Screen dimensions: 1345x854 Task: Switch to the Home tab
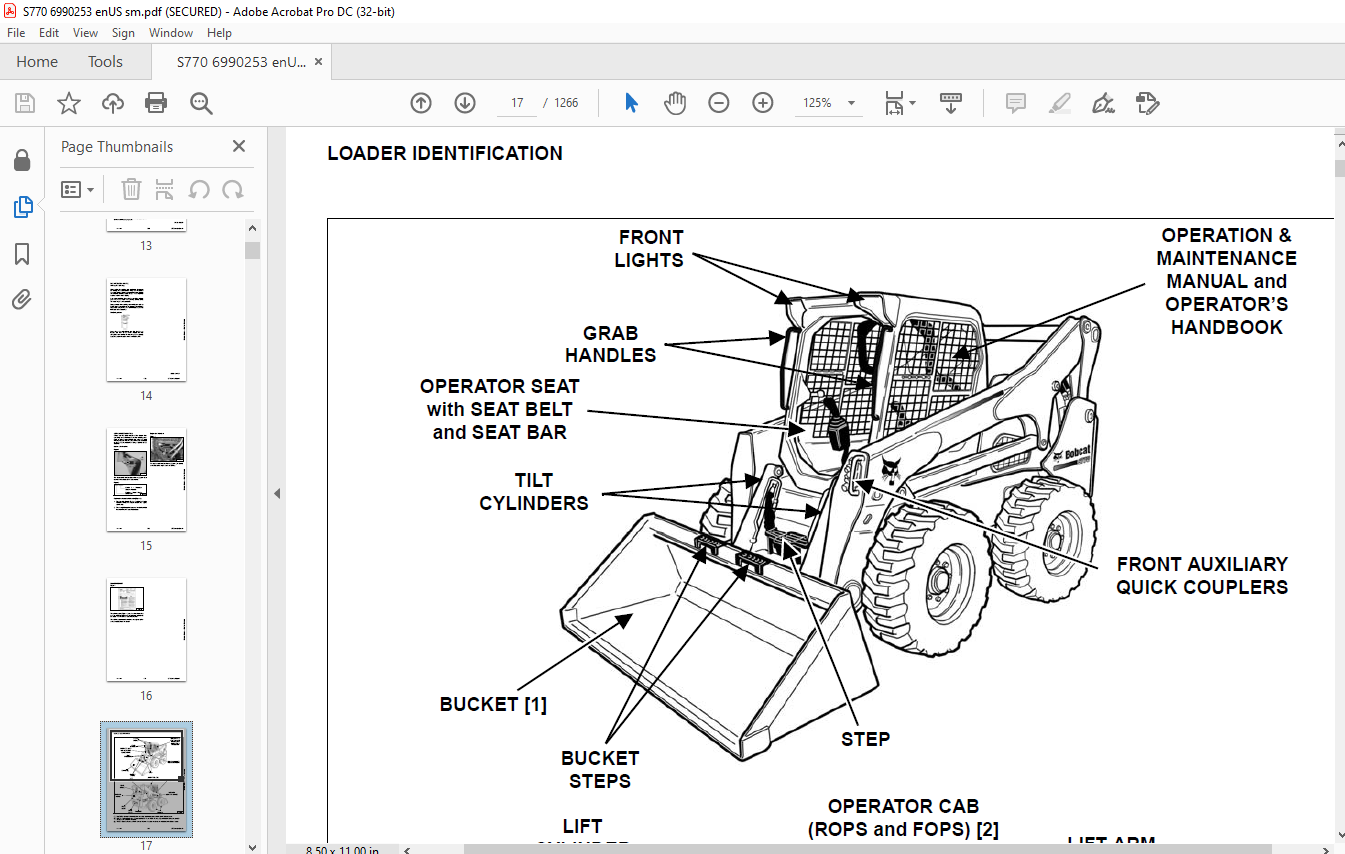pyautogui.click(x=37, y=62)
